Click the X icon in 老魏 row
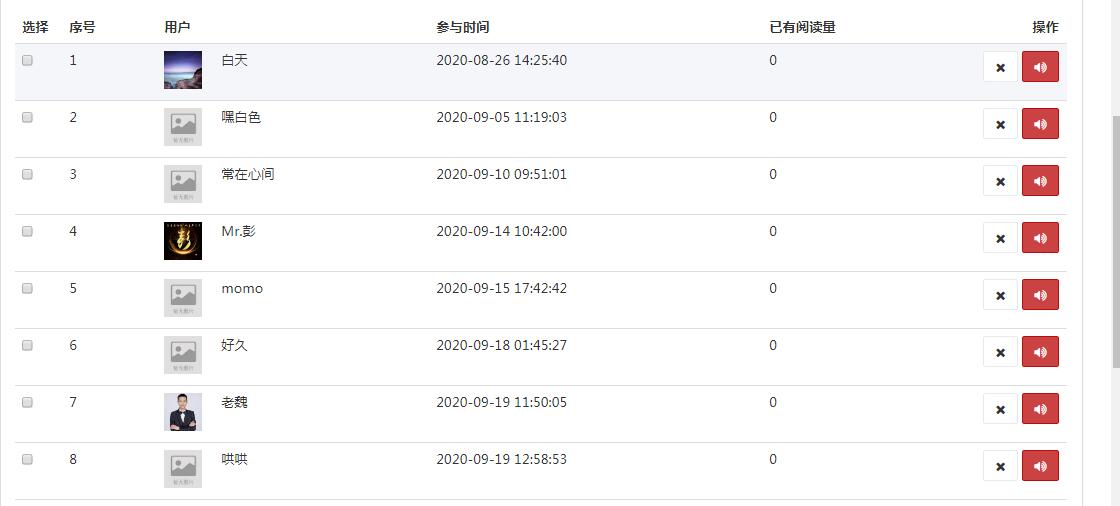 (1000, 409)
